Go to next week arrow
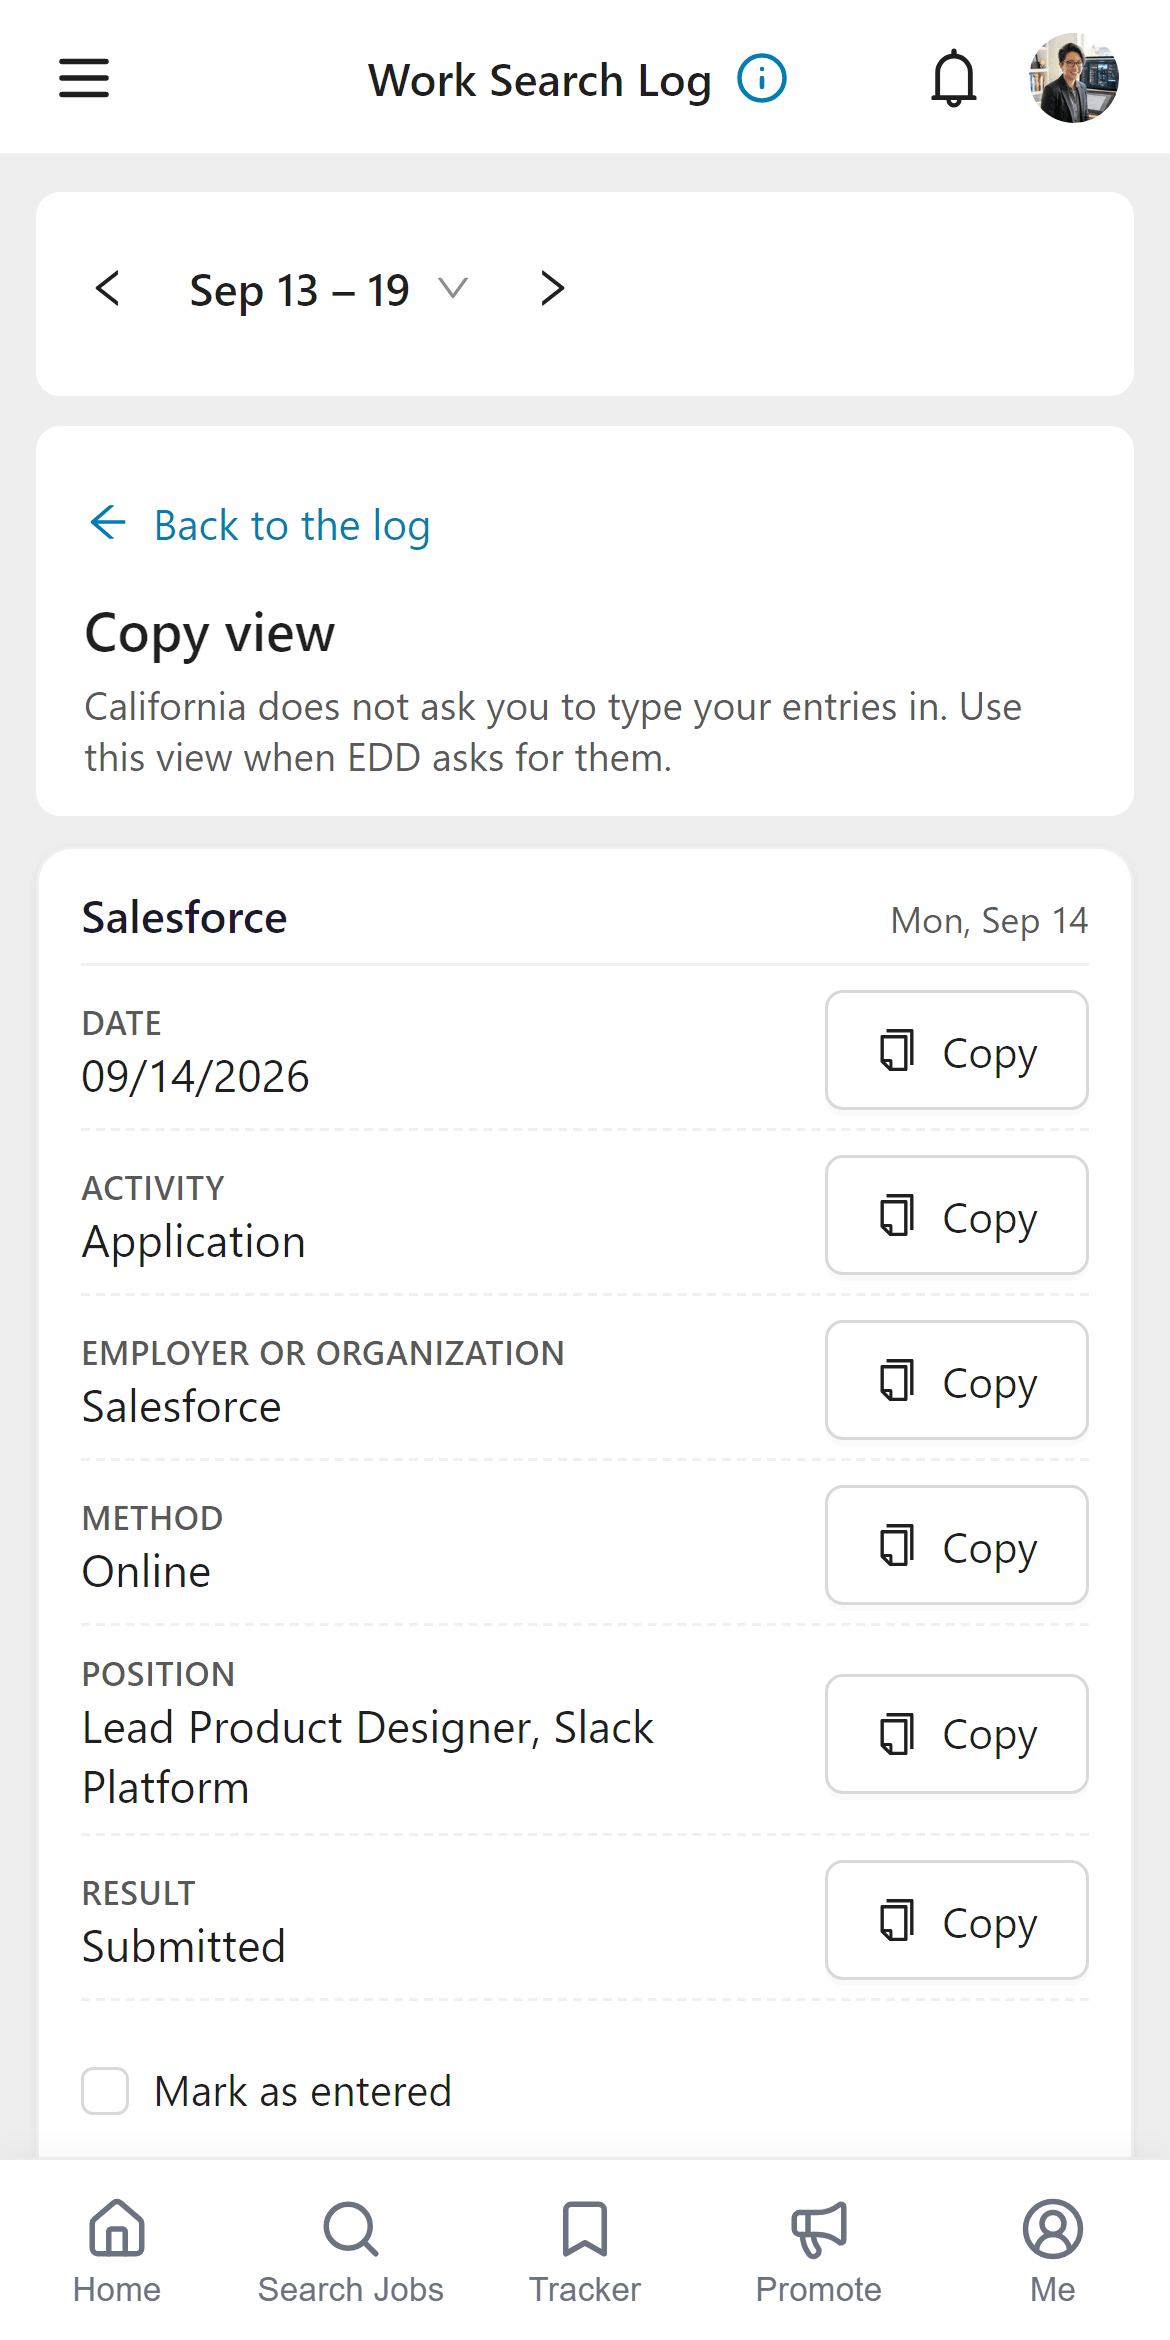 click(x=552, y=289)
